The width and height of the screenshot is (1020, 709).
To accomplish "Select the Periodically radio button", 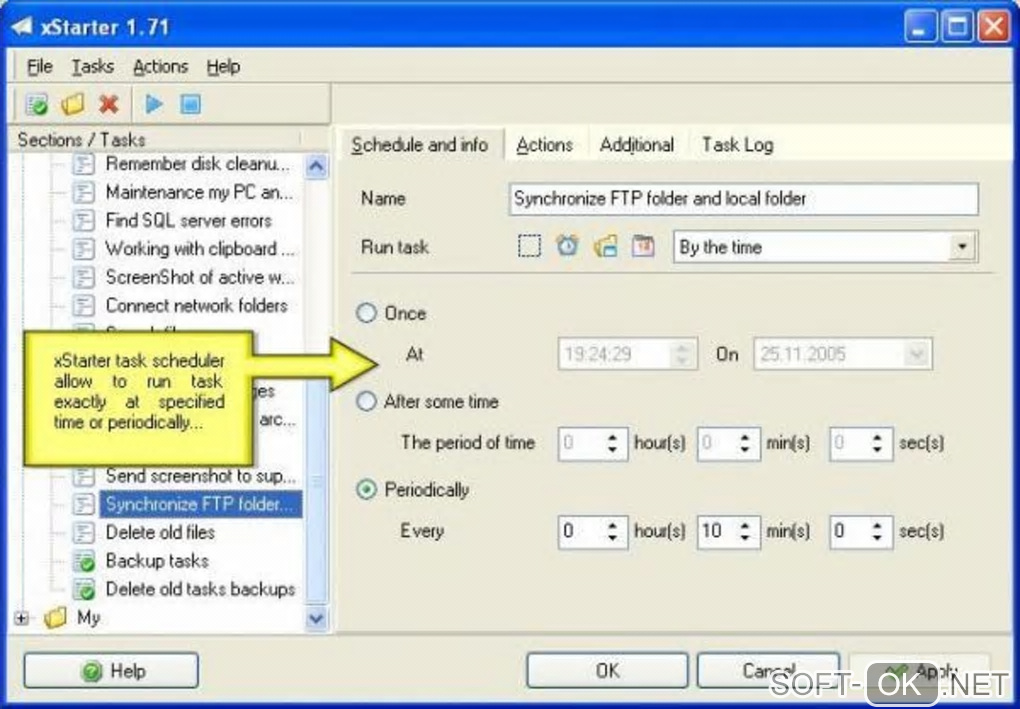I will pos(366,490).
